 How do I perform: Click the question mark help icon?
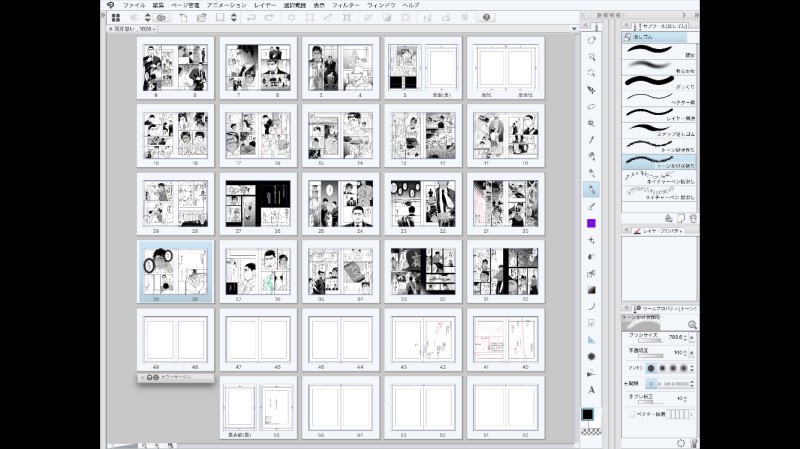click(x=486, y=17)
